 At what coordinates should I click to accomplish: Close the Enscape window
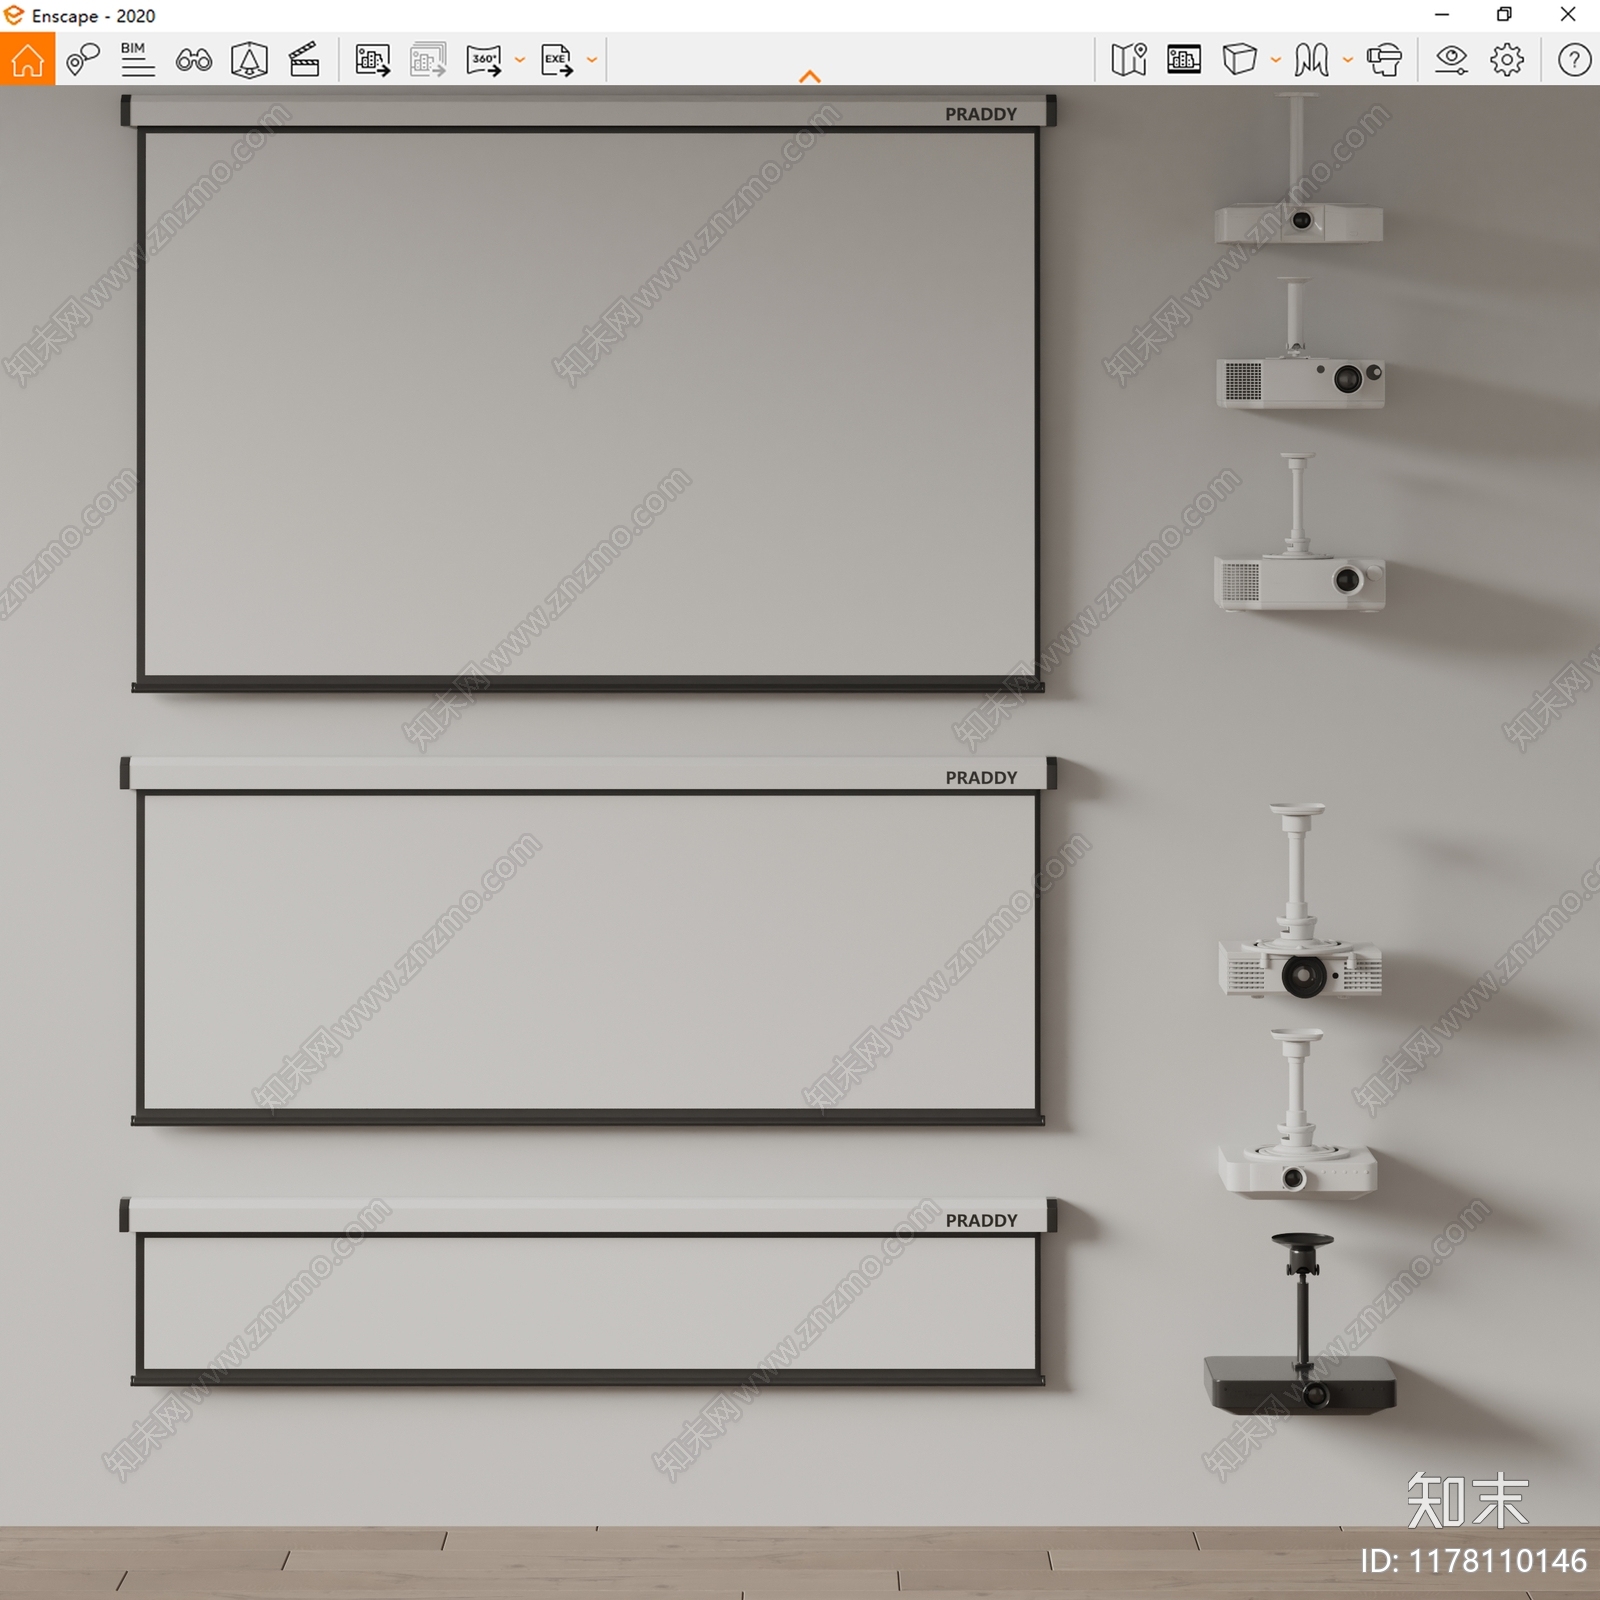tap(1568, 14)
